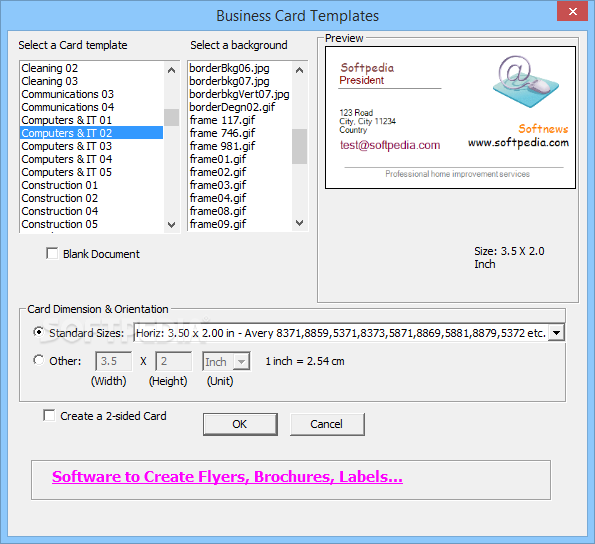Click background list scroll down arrow
Viewport: 595px width, 544px height.
tap(299, 223)
